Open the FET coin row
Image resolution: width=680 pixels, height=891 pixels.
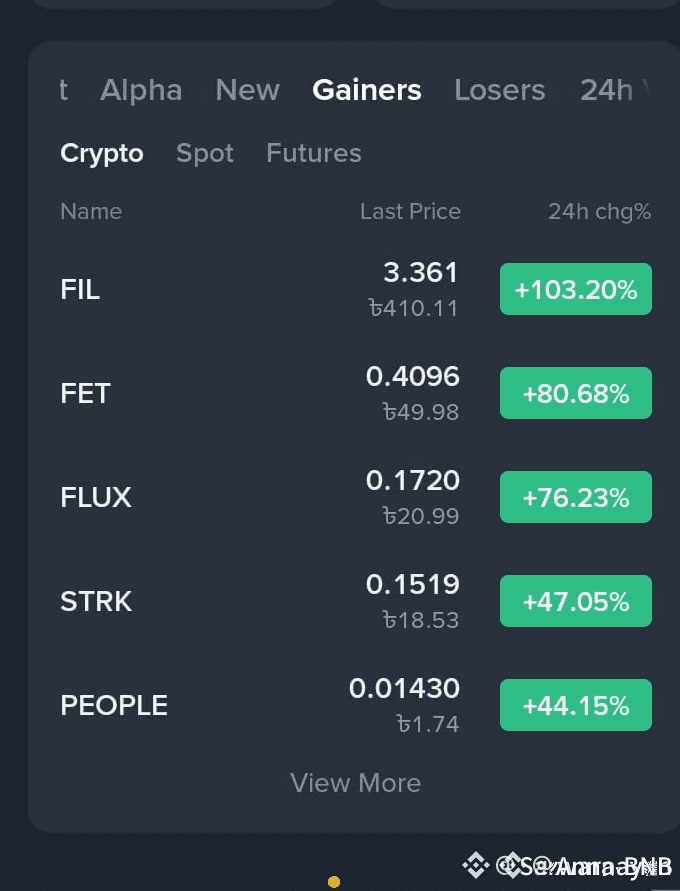[x=356, y=393]
